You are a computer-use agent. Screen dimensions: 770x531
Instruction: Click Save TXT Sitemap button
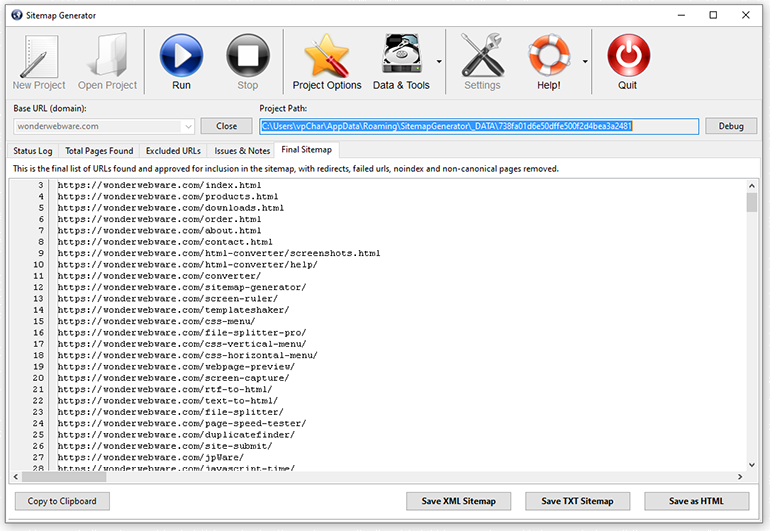[x=578, y=501]
